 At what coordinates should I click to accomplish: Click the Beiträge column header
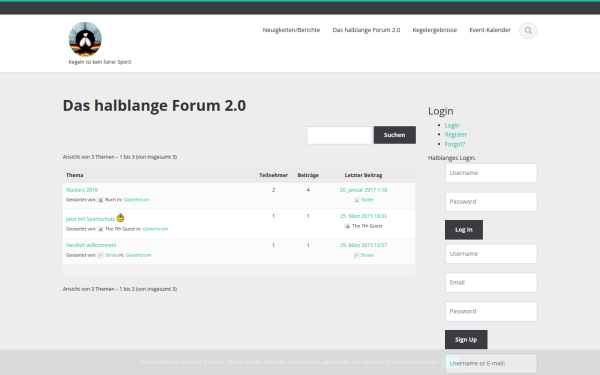(x=308, y=175)
